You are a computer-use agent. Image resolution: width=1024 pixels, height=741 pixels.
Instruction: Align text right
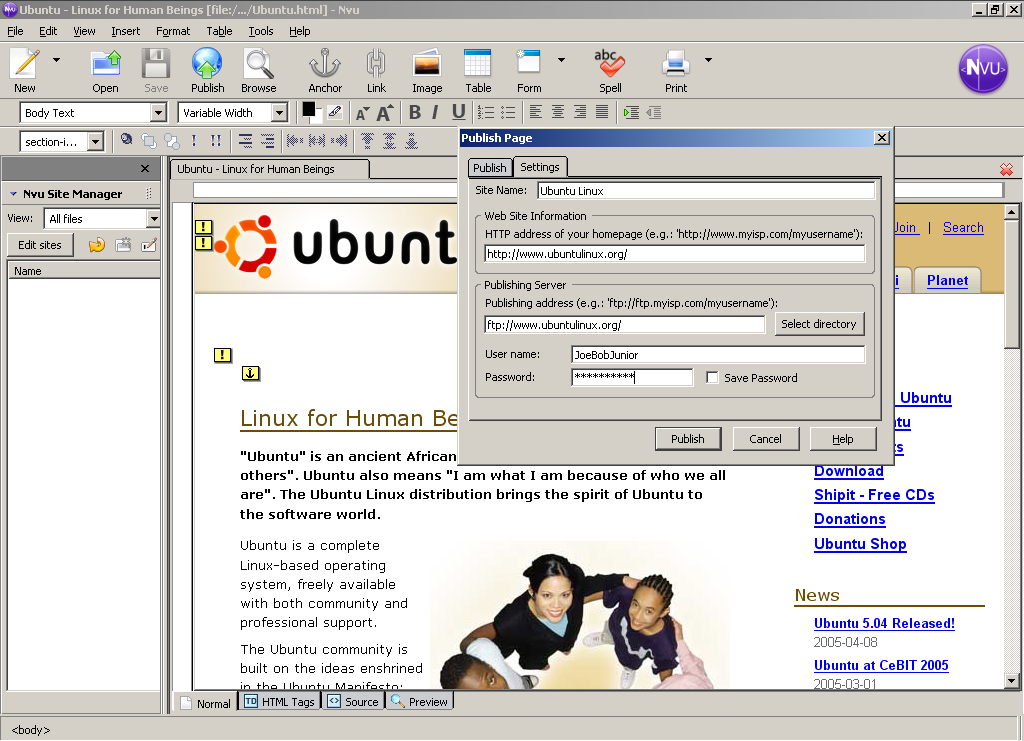point(580,112)
